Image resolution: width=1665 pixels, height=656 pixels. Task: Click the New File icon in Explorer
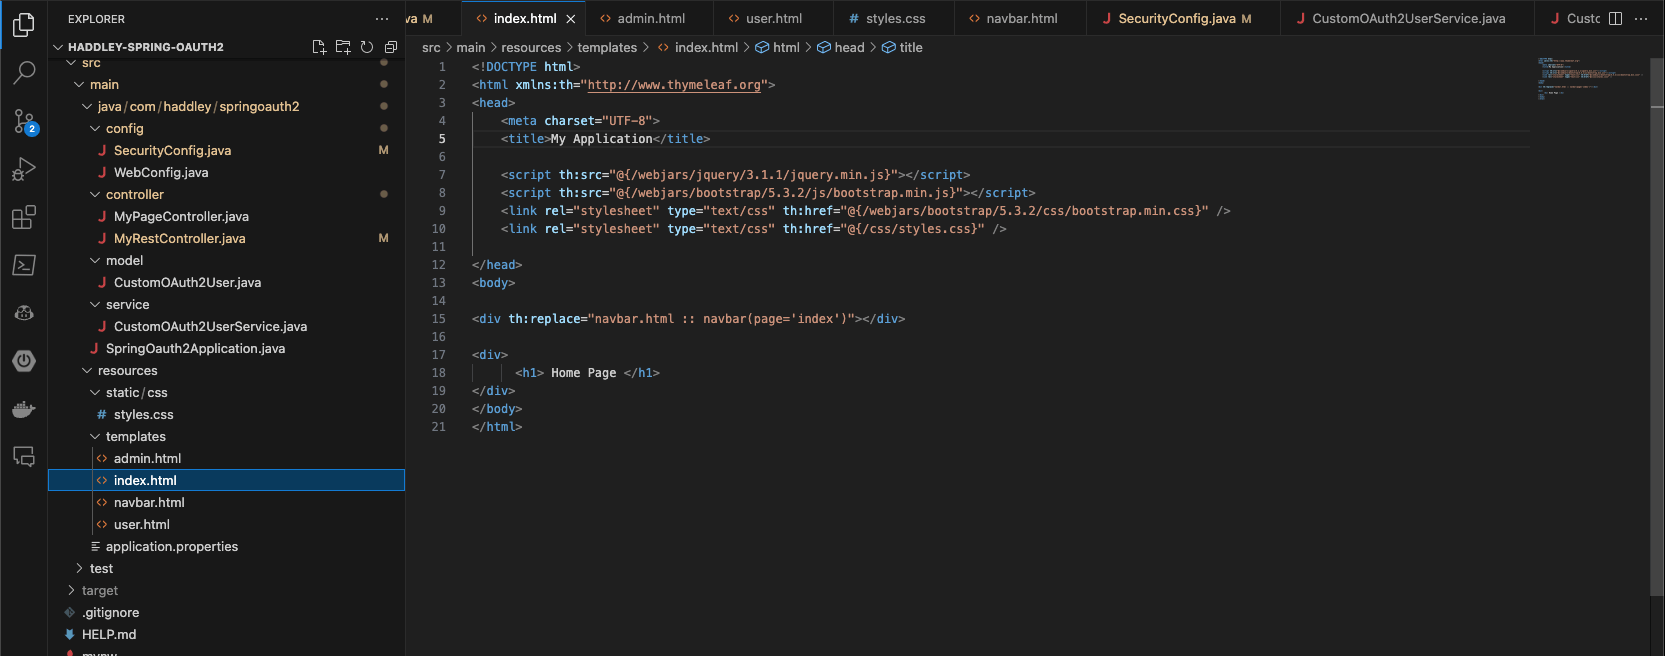pos(319,47)
